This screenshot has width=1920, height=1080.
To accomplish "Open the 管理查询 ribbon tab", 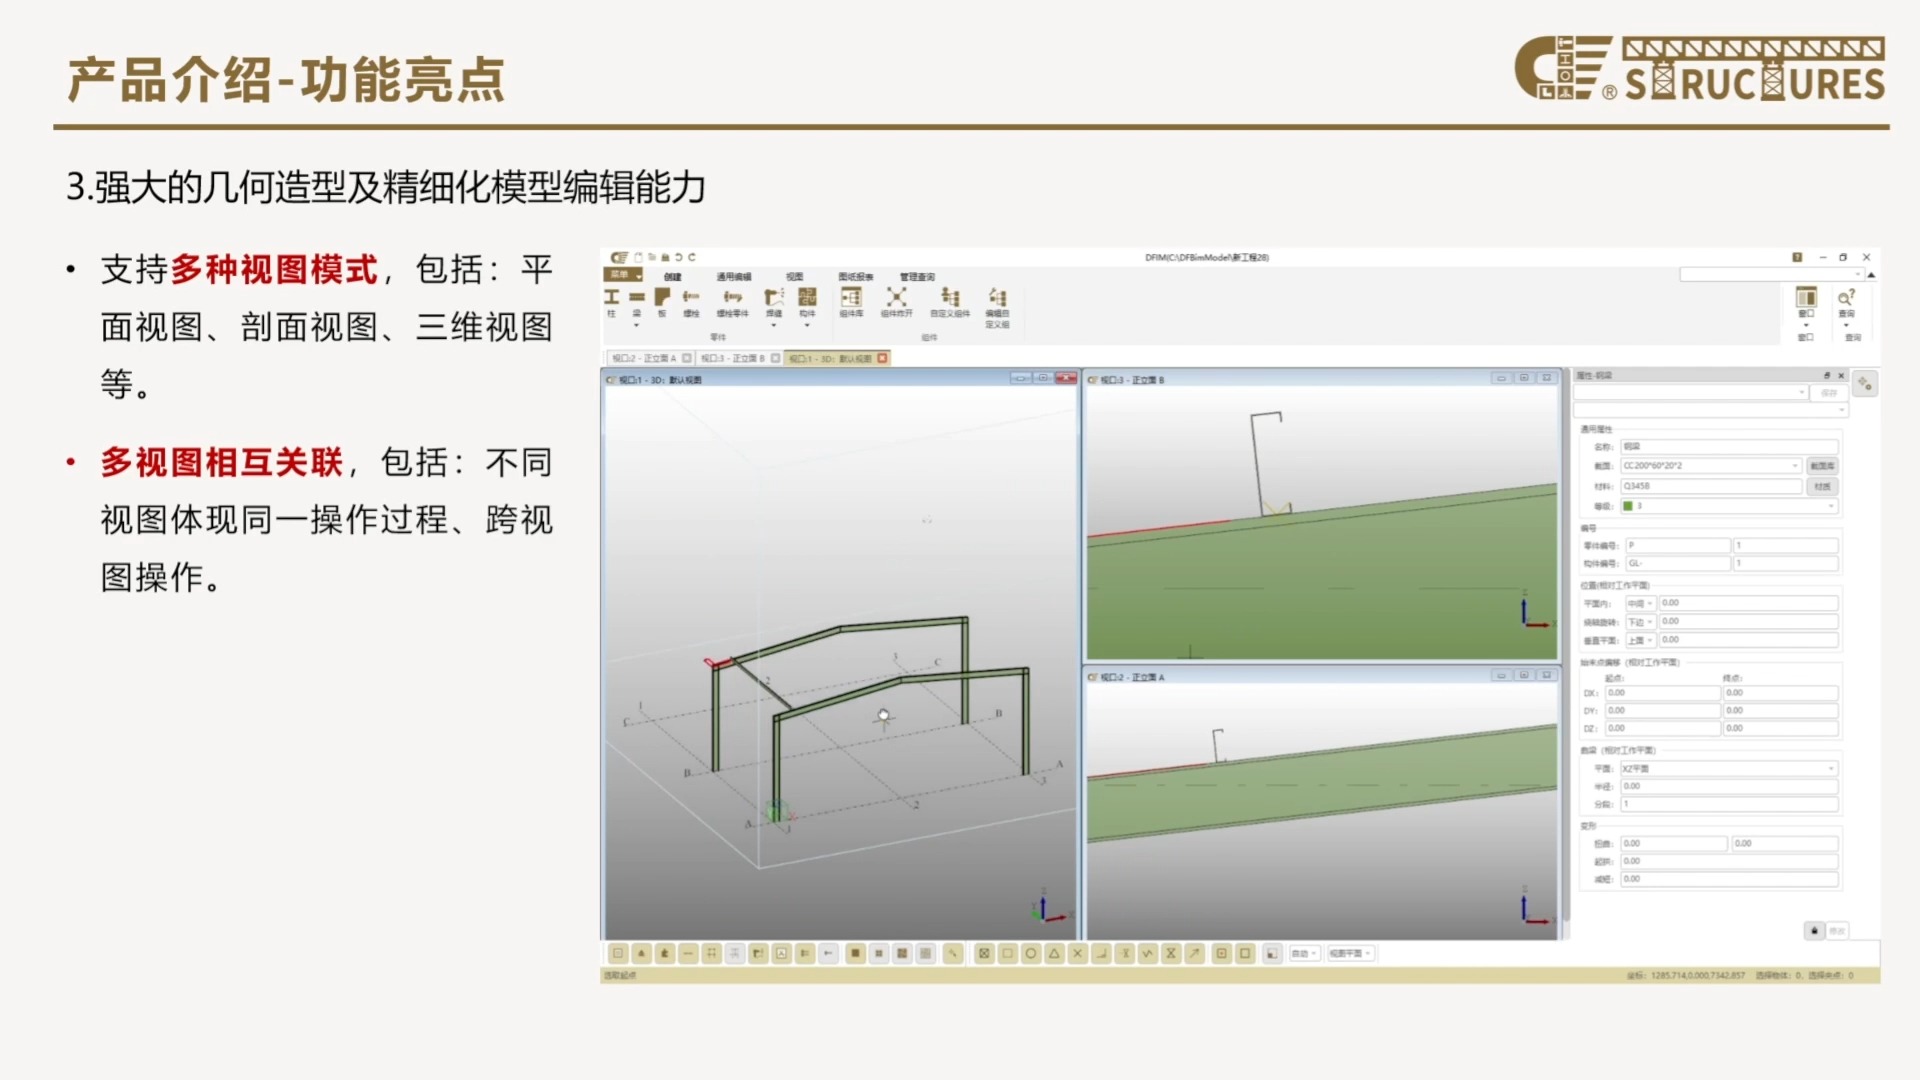I will point(917,277).
